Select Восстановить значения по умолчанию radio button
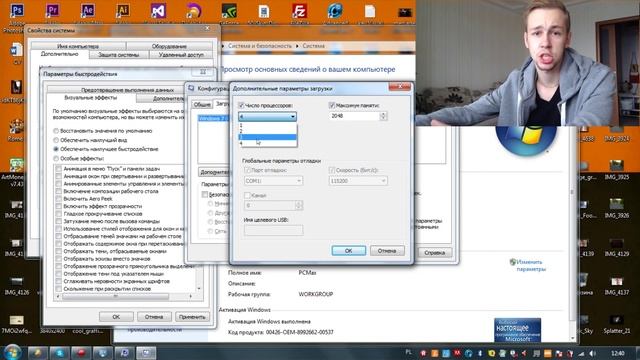The image size is (640, 360). point(56,131)
